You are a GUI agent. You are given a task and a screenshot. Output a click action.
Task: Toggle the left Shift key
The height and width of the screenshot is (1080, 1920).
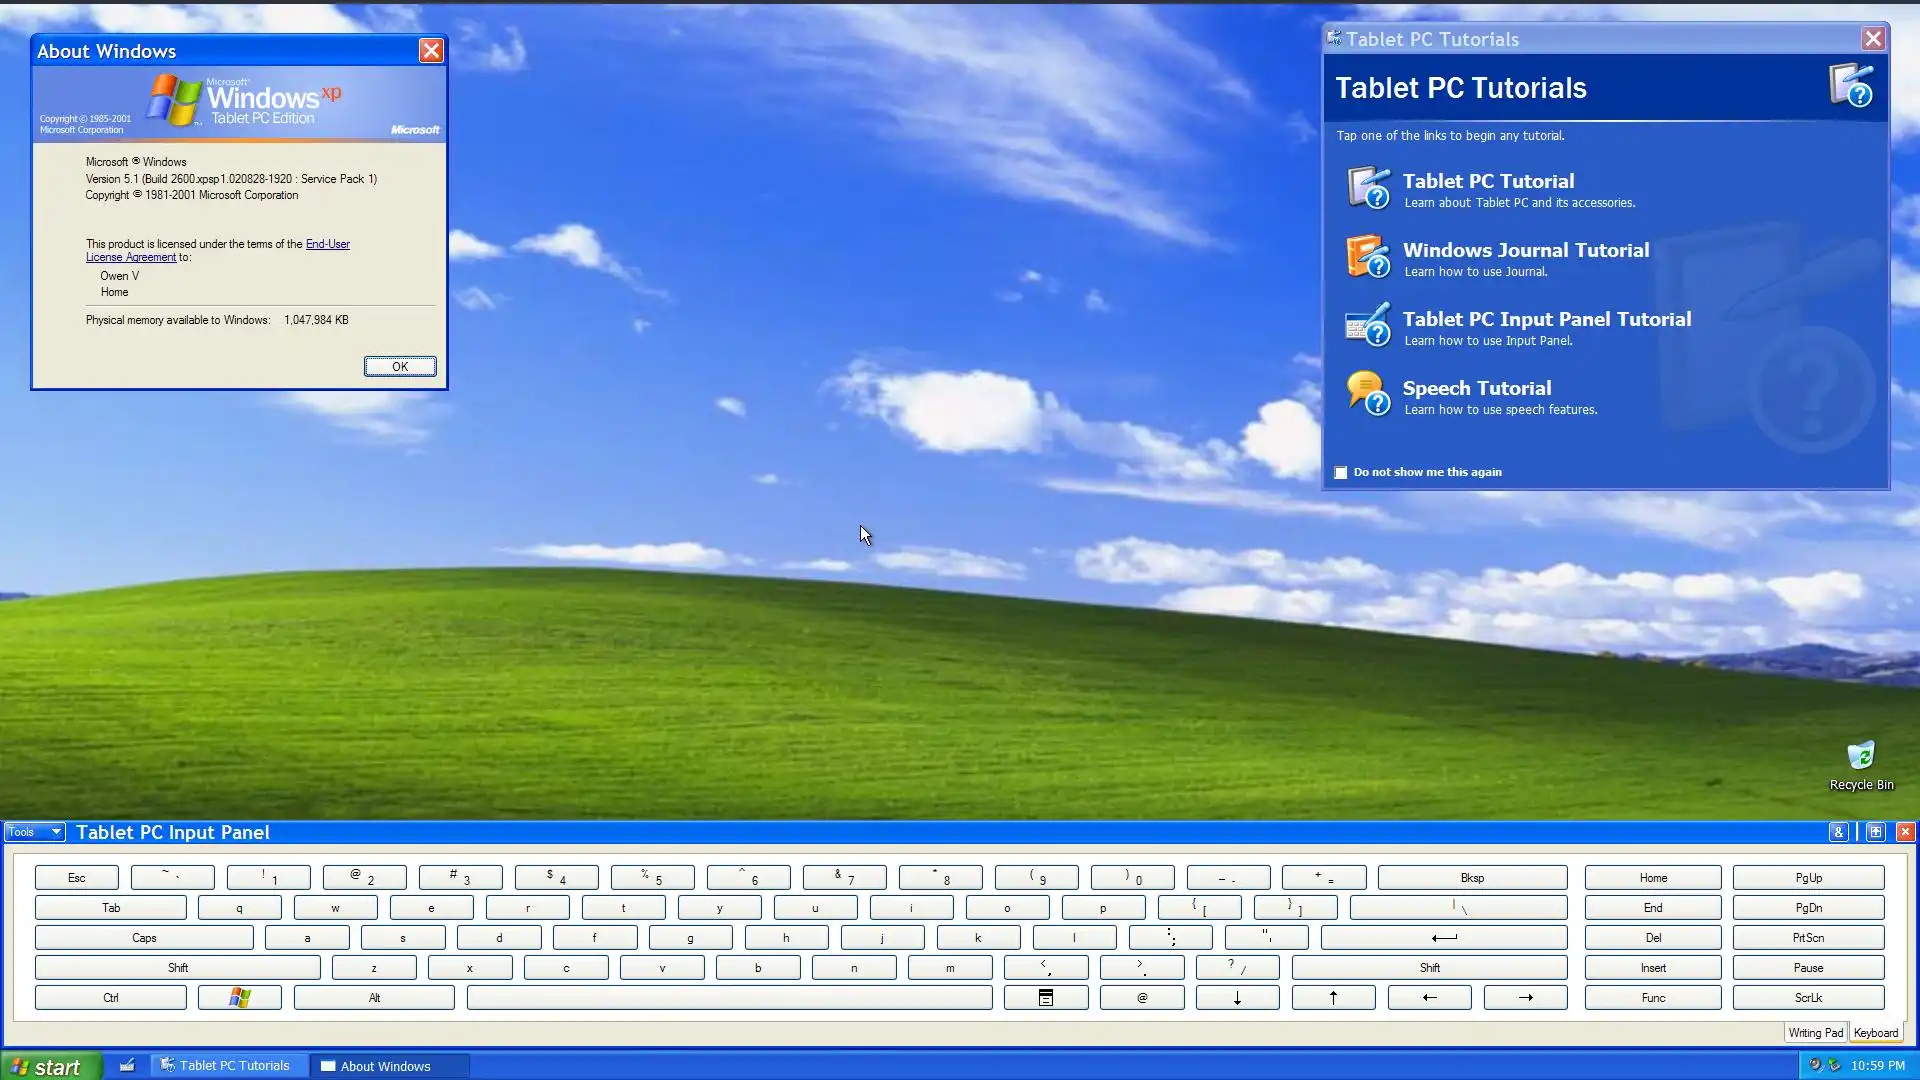[x=177, y=968]
